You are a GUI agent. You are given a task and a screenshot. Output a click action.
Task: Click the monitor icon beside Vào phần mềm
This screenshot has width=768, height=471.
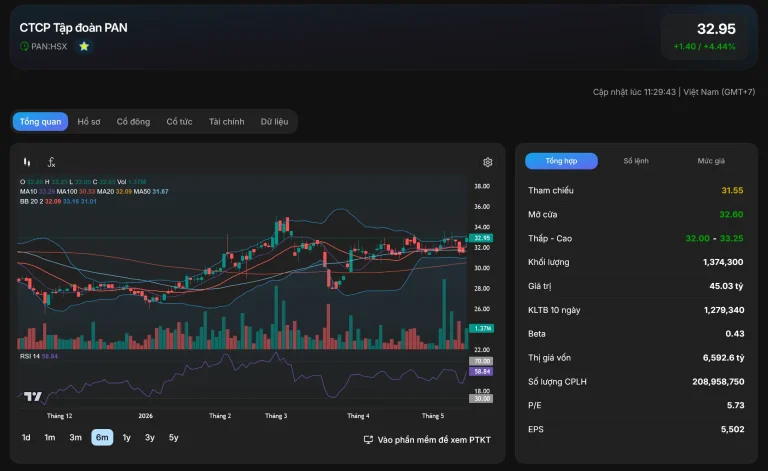(368, 440)
